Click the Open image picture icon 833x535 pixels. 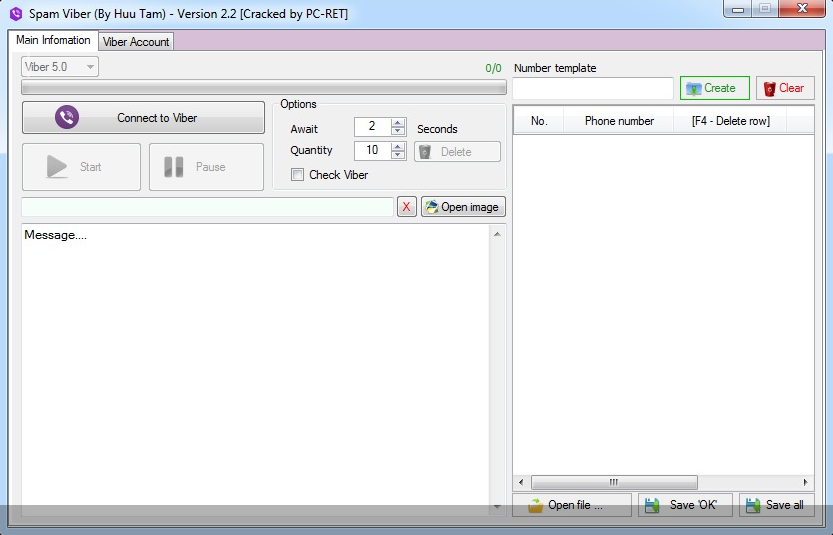click(x=432, y=207)
